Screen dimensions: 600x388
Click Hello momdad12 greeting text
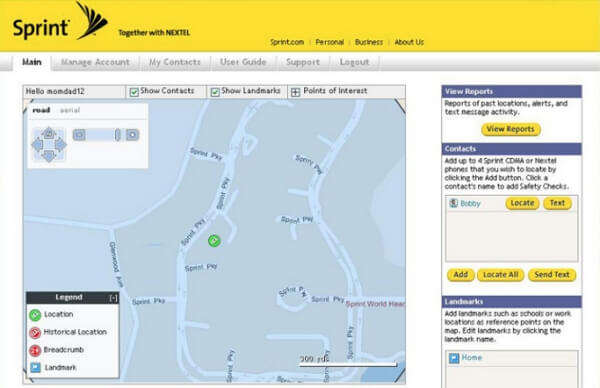point(55,91)
